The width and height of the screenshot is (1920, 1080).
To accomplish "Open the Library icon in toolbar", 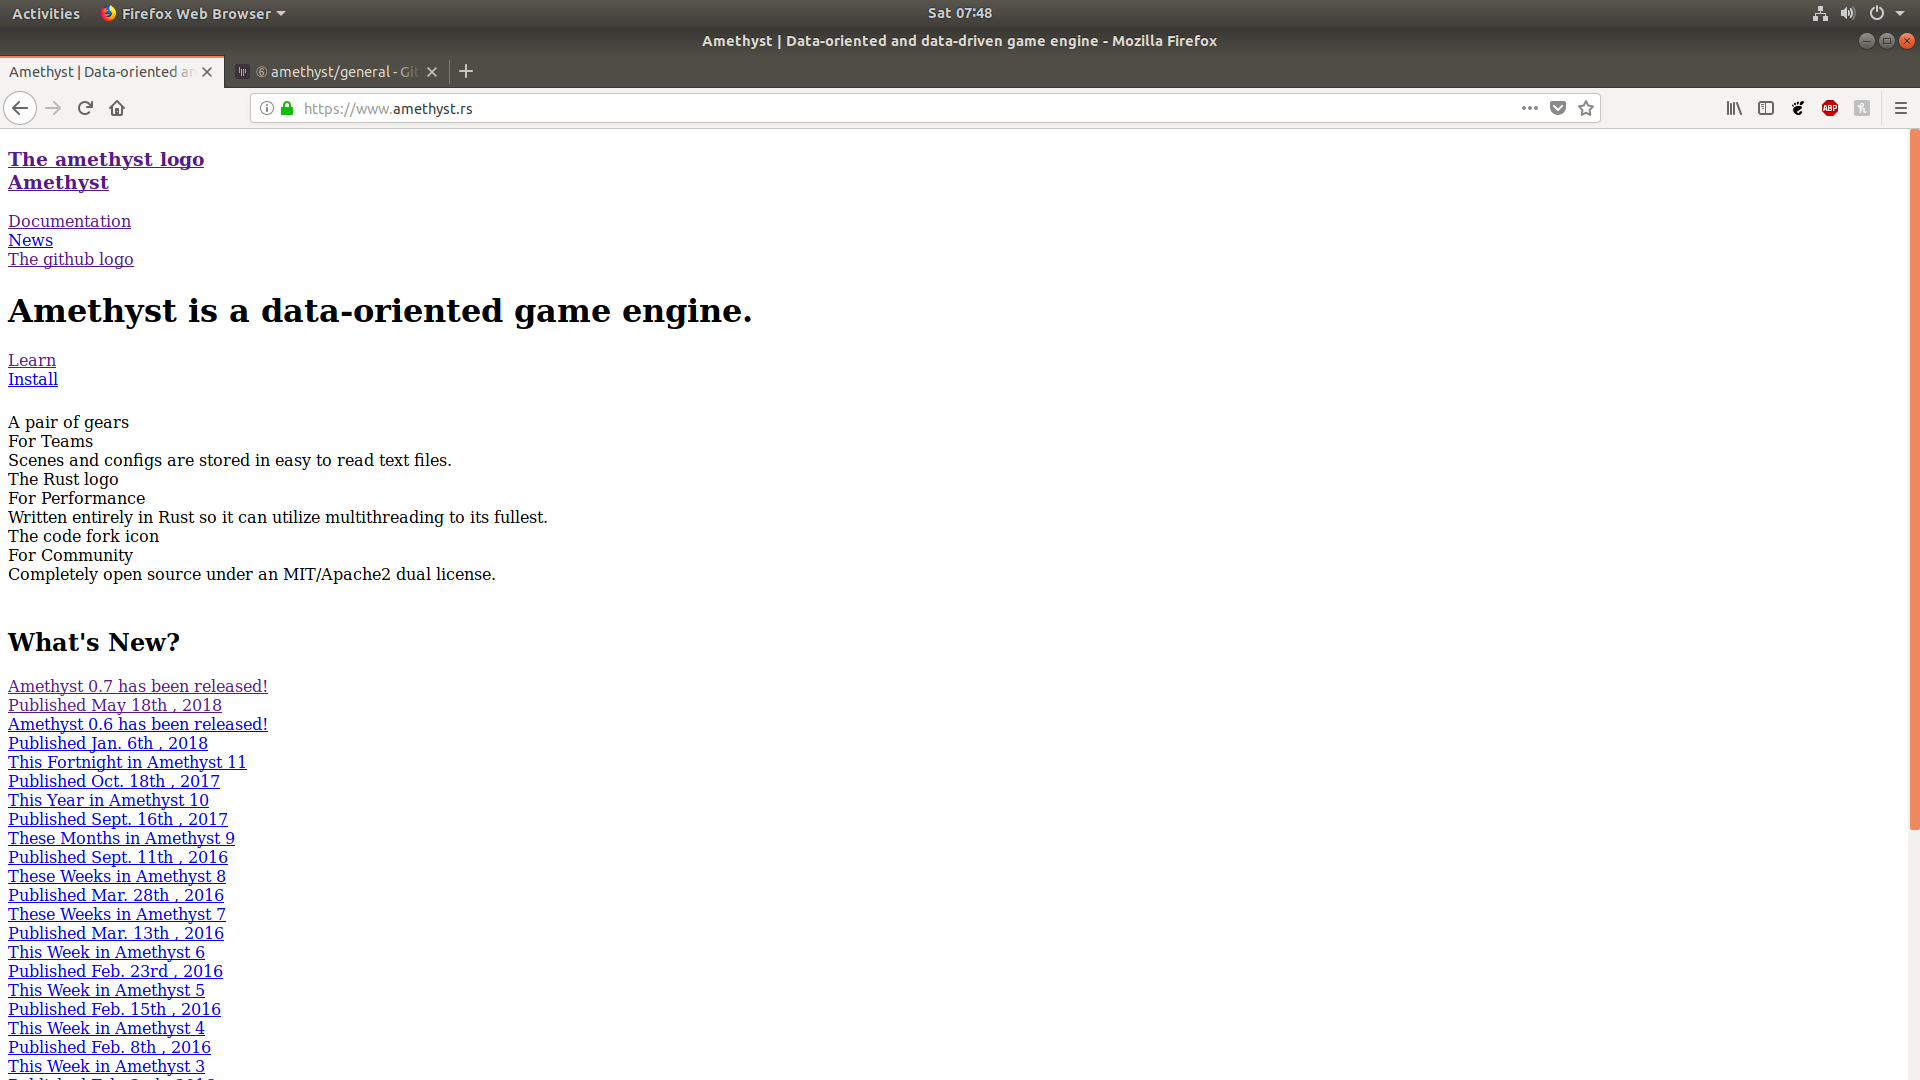I will pos(1734,108).
